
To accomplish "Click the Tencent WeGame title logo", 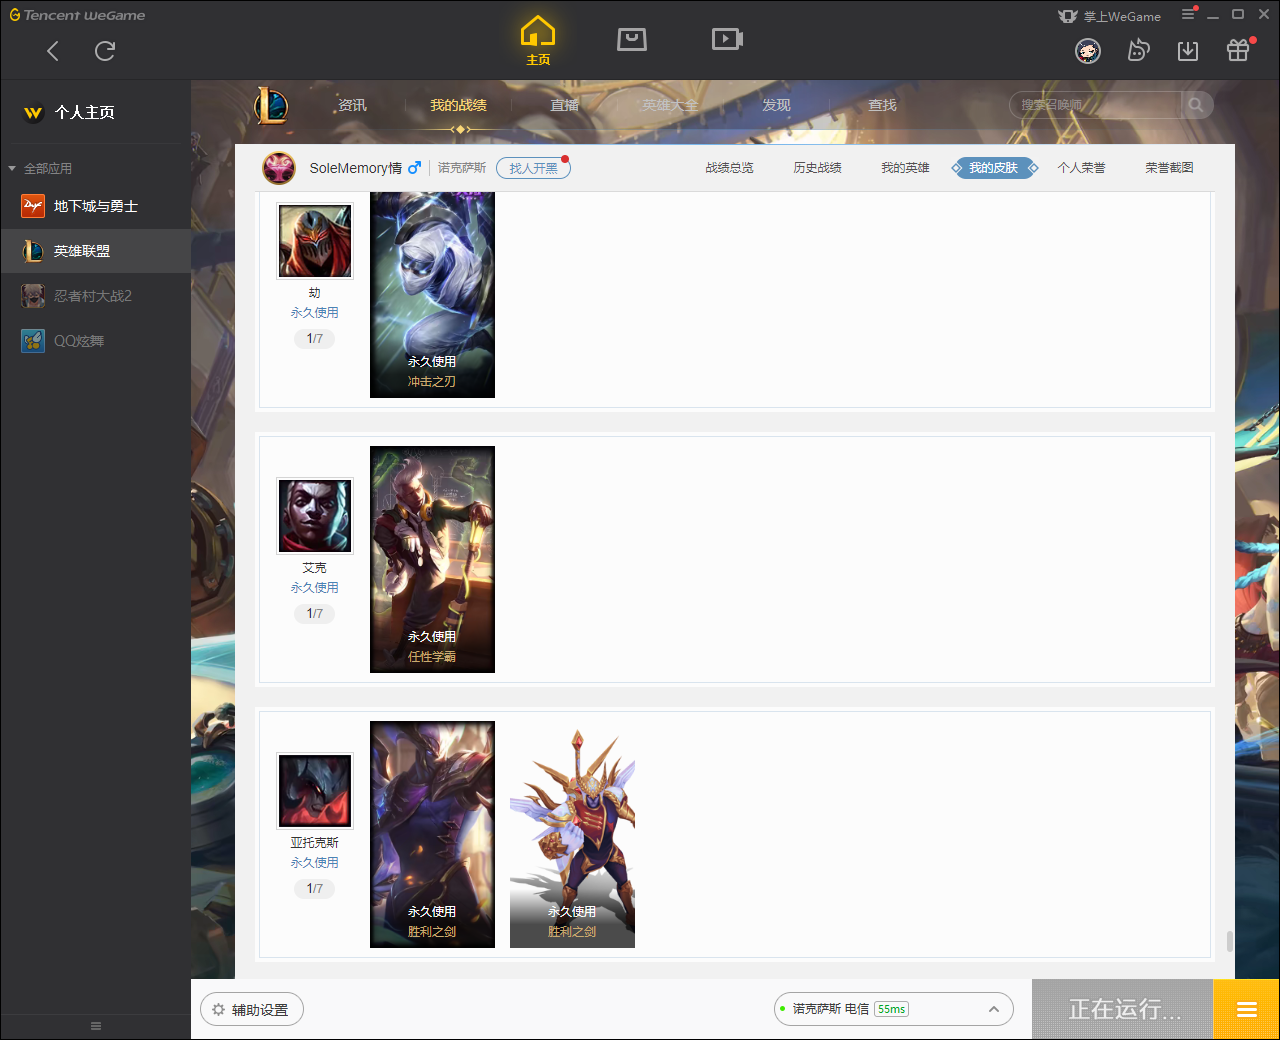I will click(77, 15).
